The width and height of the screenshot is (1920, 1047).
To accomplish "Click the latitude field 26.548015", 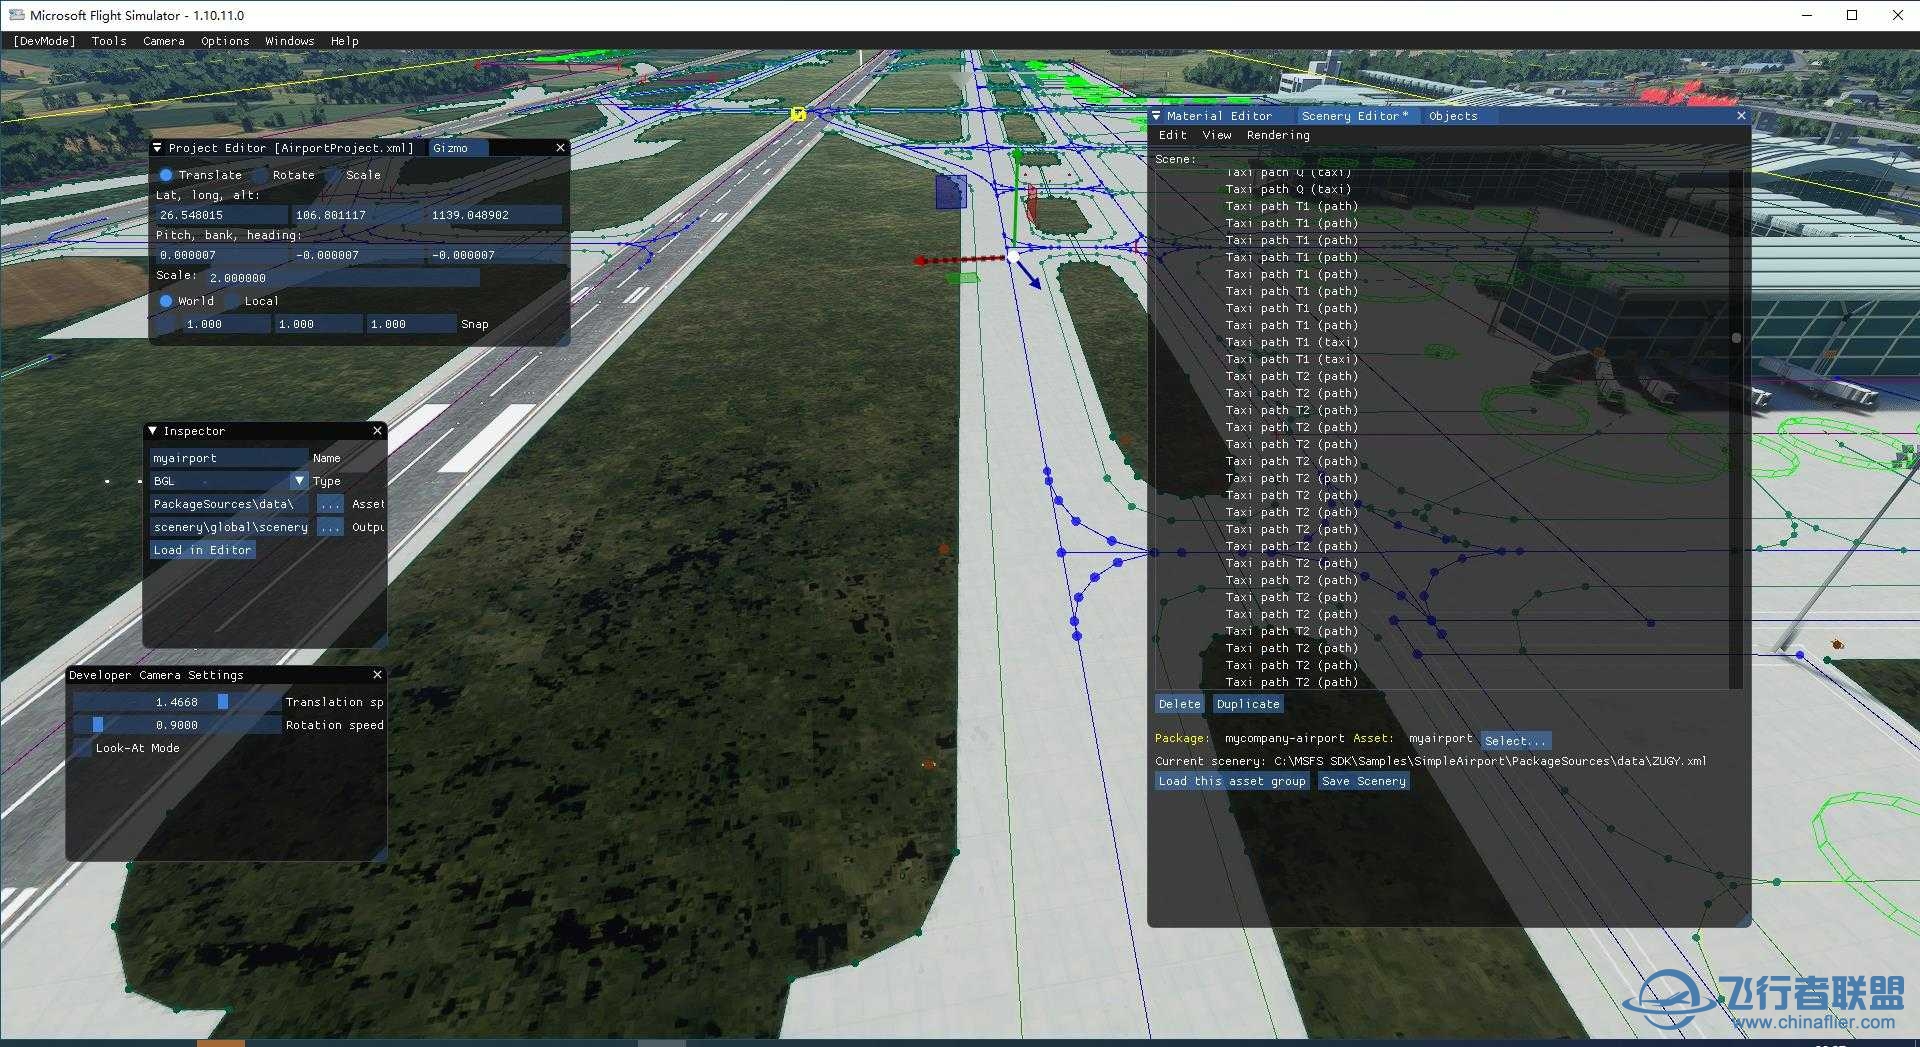I will (x=221, y=215).
